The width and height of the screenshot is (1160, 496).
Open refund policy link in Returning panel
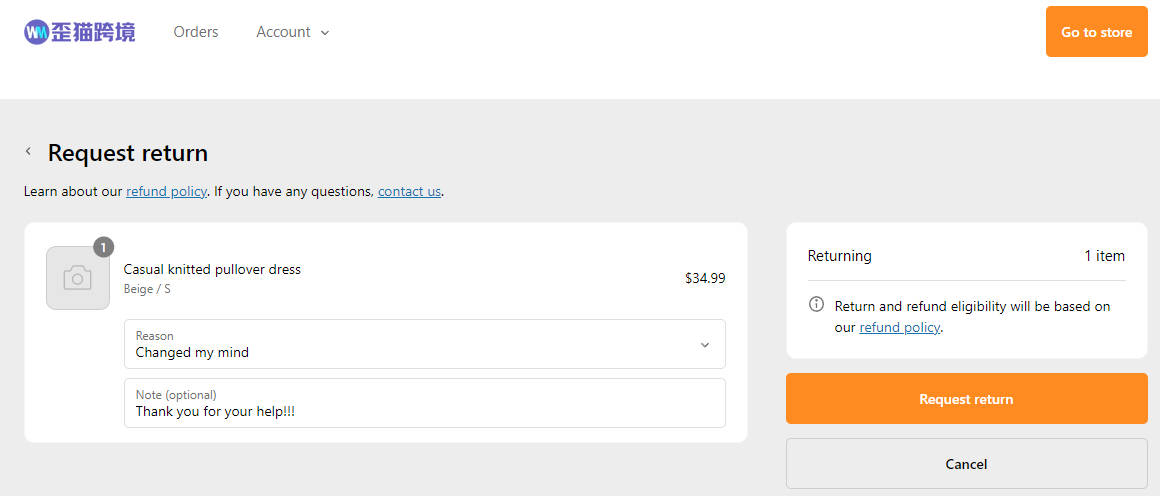(900, 327)
